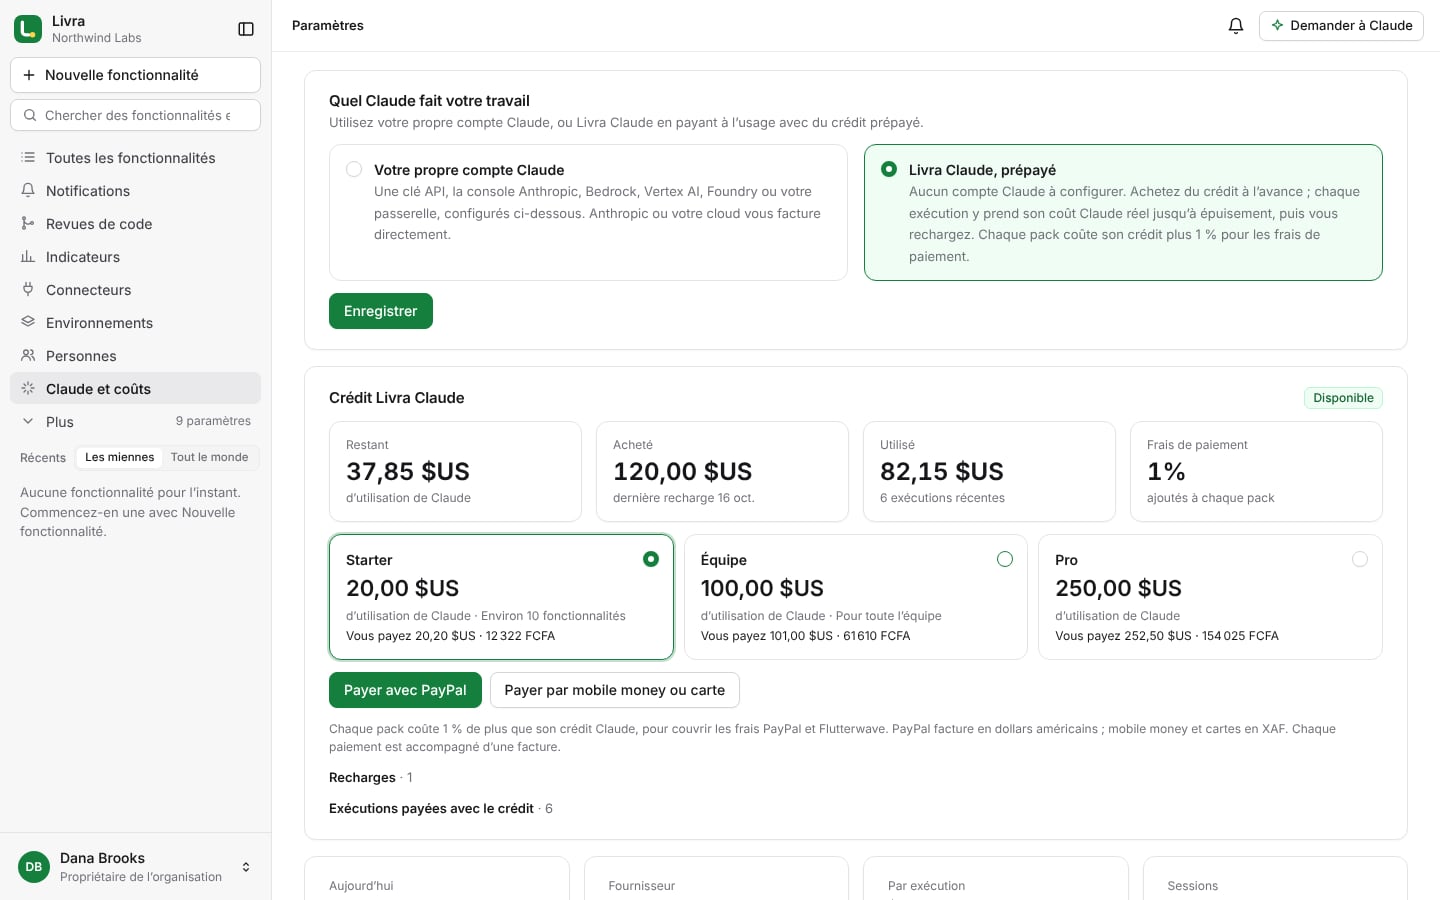Choose the Équipe 100,00 $US pack
This screenshot has width=1440, height=900.
click(856, 597)
